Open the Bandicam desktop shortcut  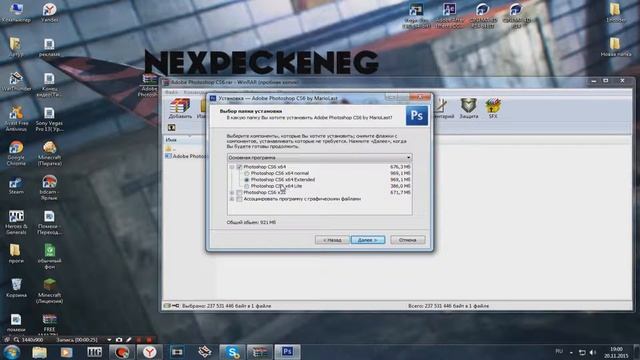(x=49, y=187)
